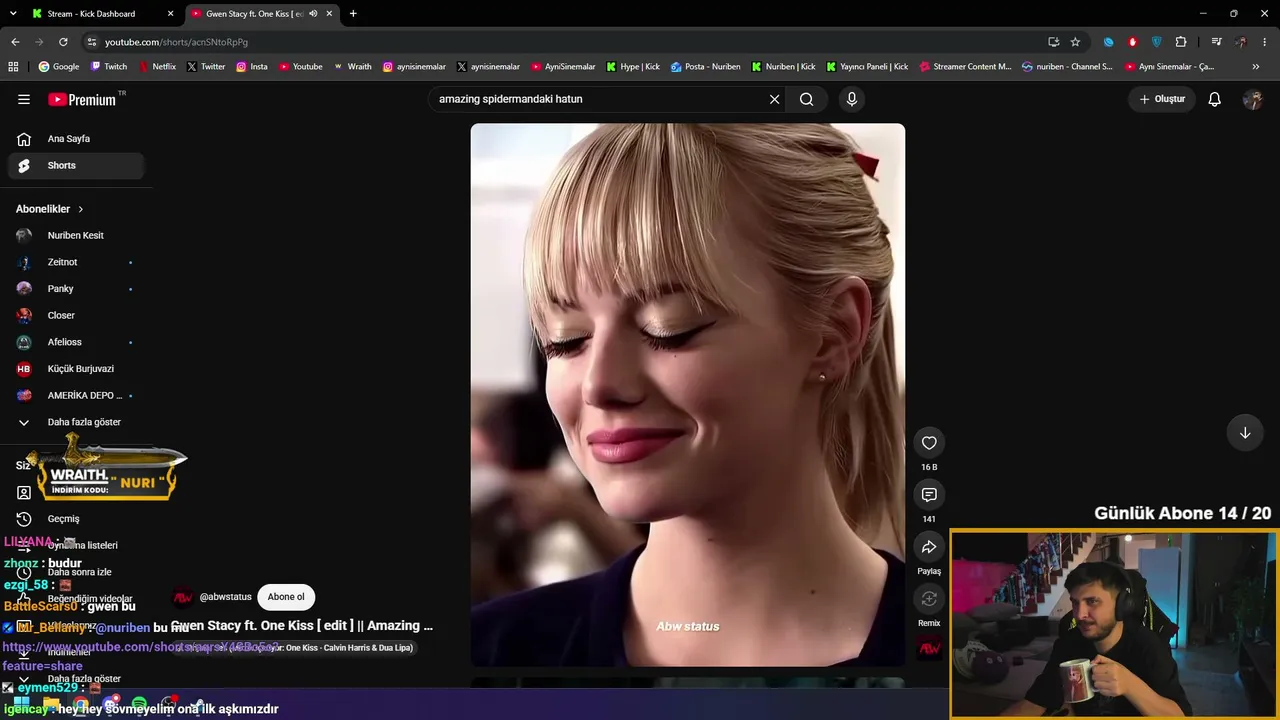Open the Google bookmark
The width and height of the screenshot is (1280, 720).
coord(59,67)
